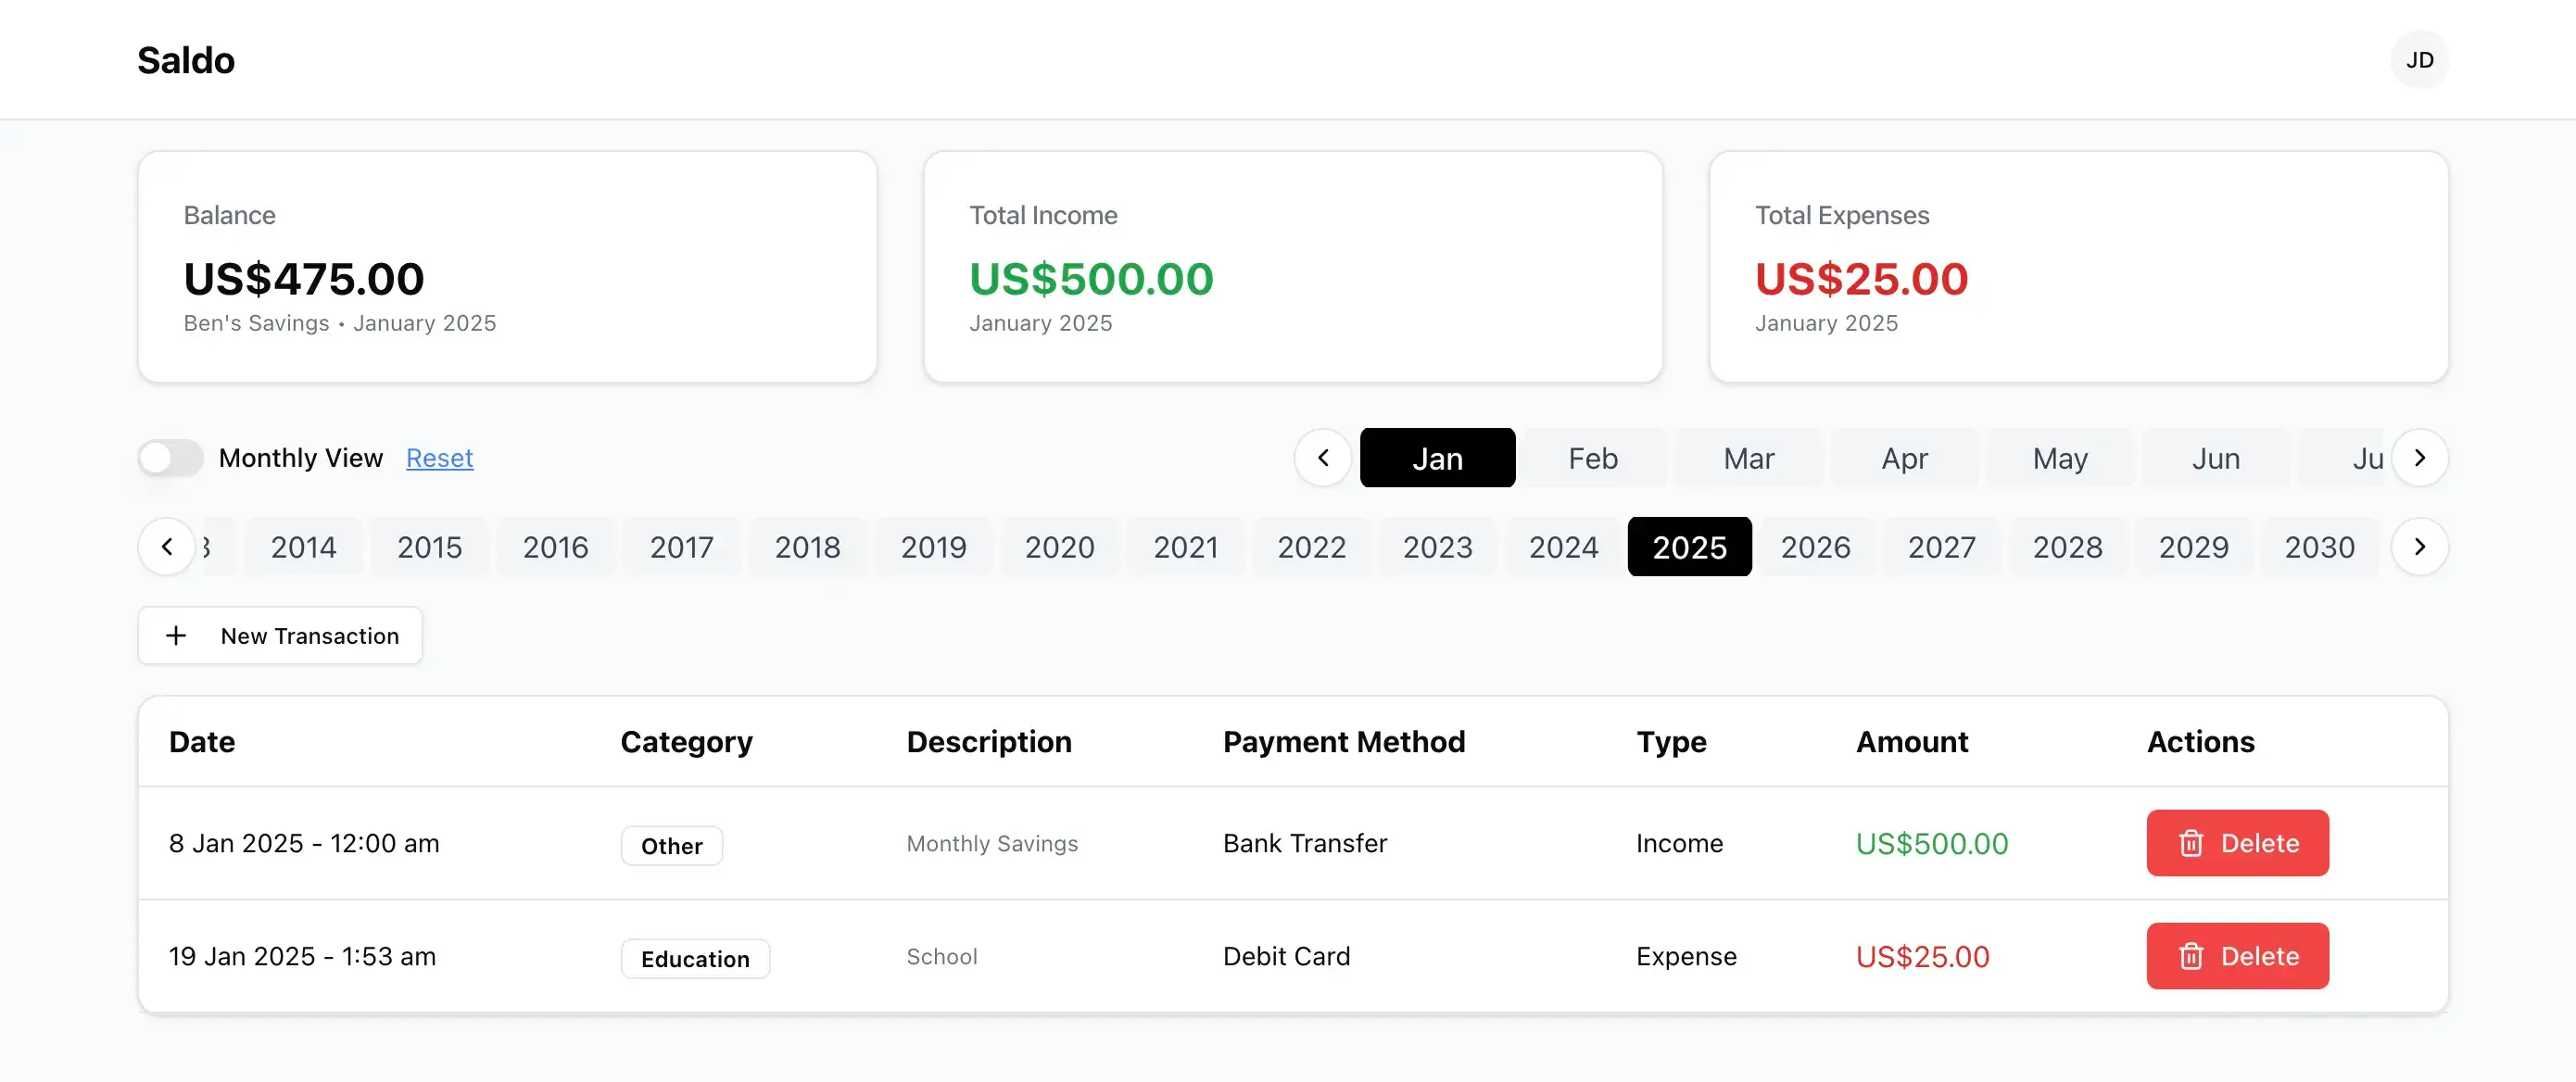Screen dimensions: 2576x1082
Task: Switch to the Feb month tab
Action: [1592, 457]
